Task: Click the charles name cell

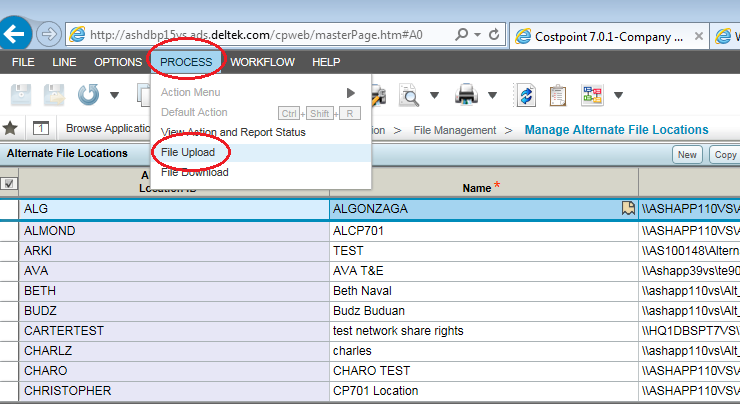Action: [483, 351]
